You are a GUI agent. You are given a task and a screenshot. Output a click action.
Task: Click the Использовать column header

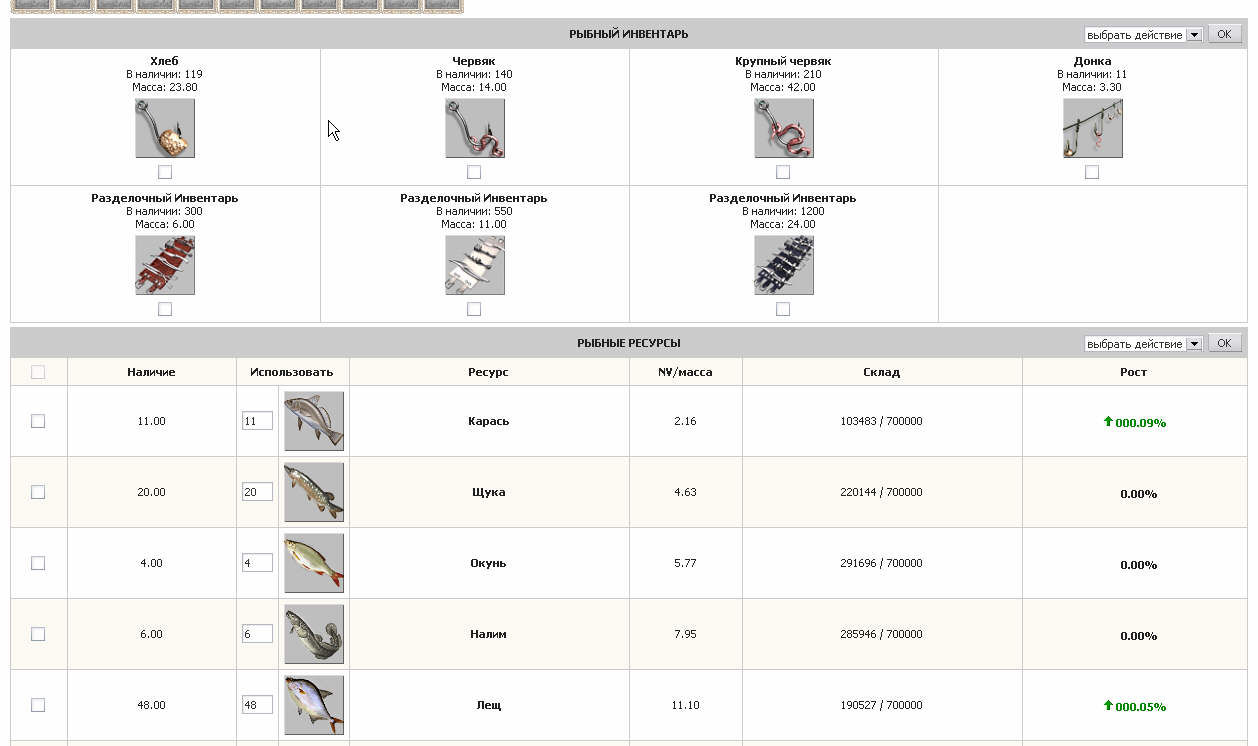292,372
